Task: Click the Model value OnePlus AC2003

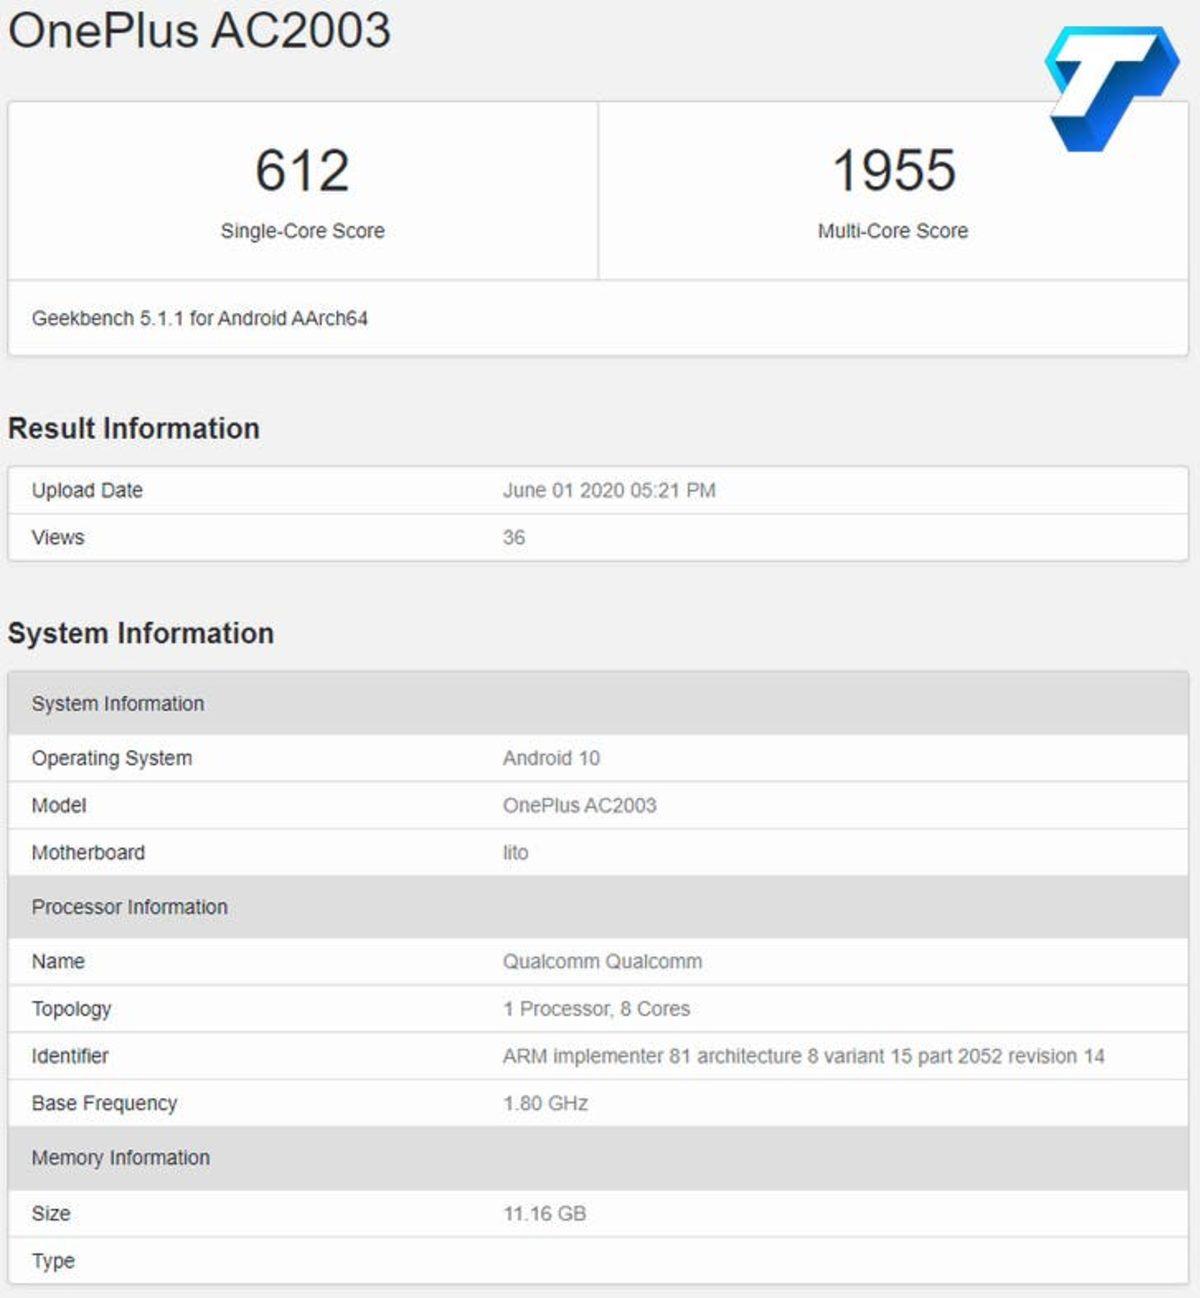Action: pos(579,805)
